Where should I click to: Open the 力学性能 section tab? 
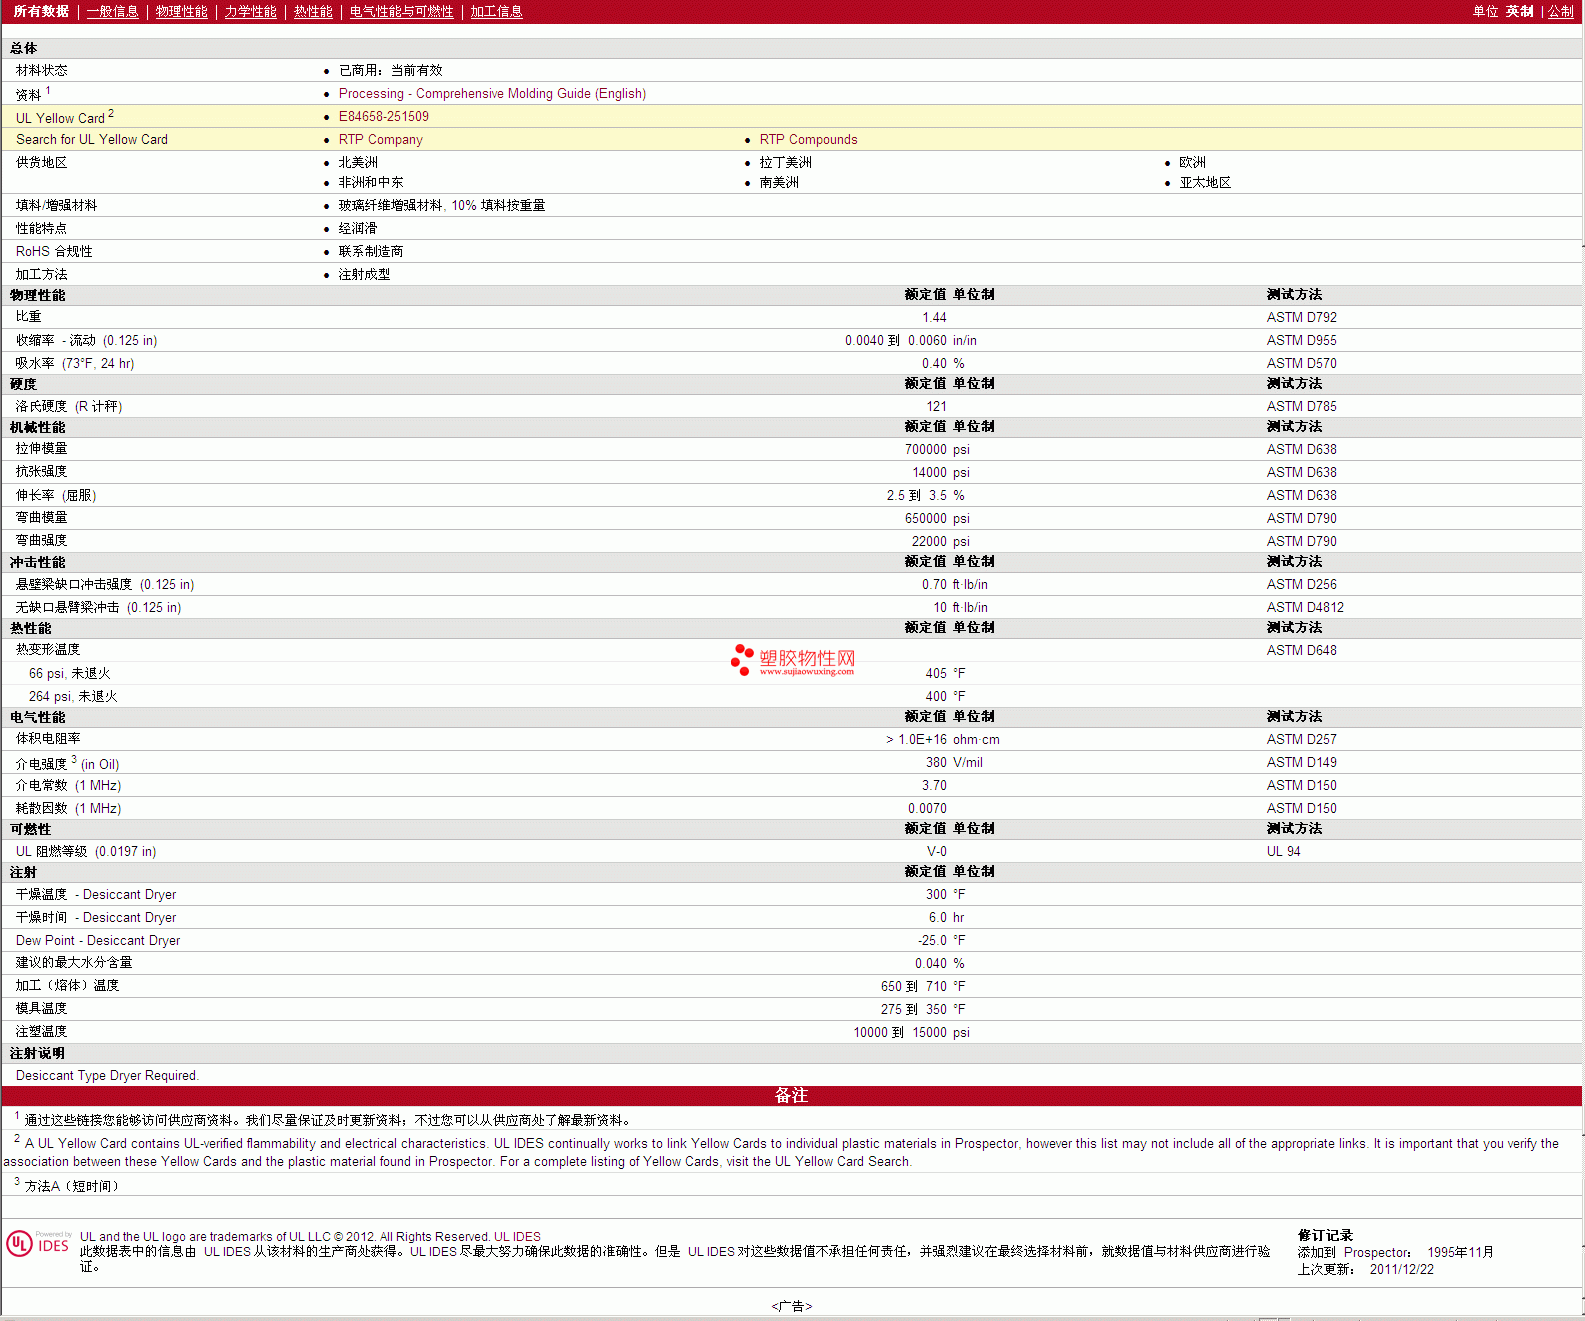click(250, 11)
